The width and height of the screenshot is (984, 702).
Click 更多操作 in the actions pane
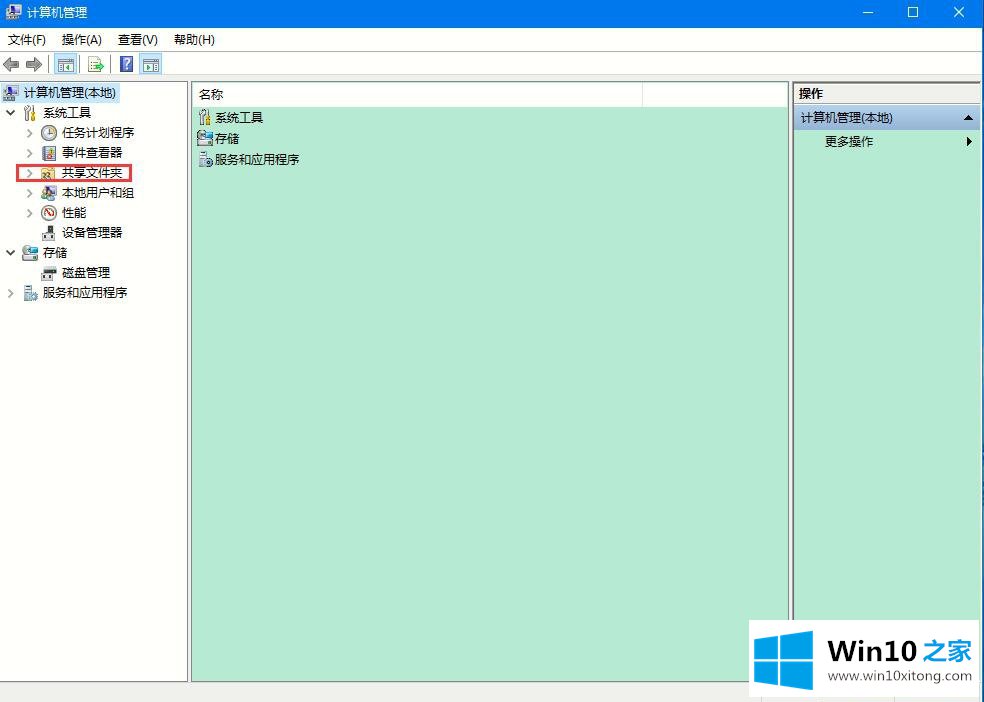(x=848, y=142)
